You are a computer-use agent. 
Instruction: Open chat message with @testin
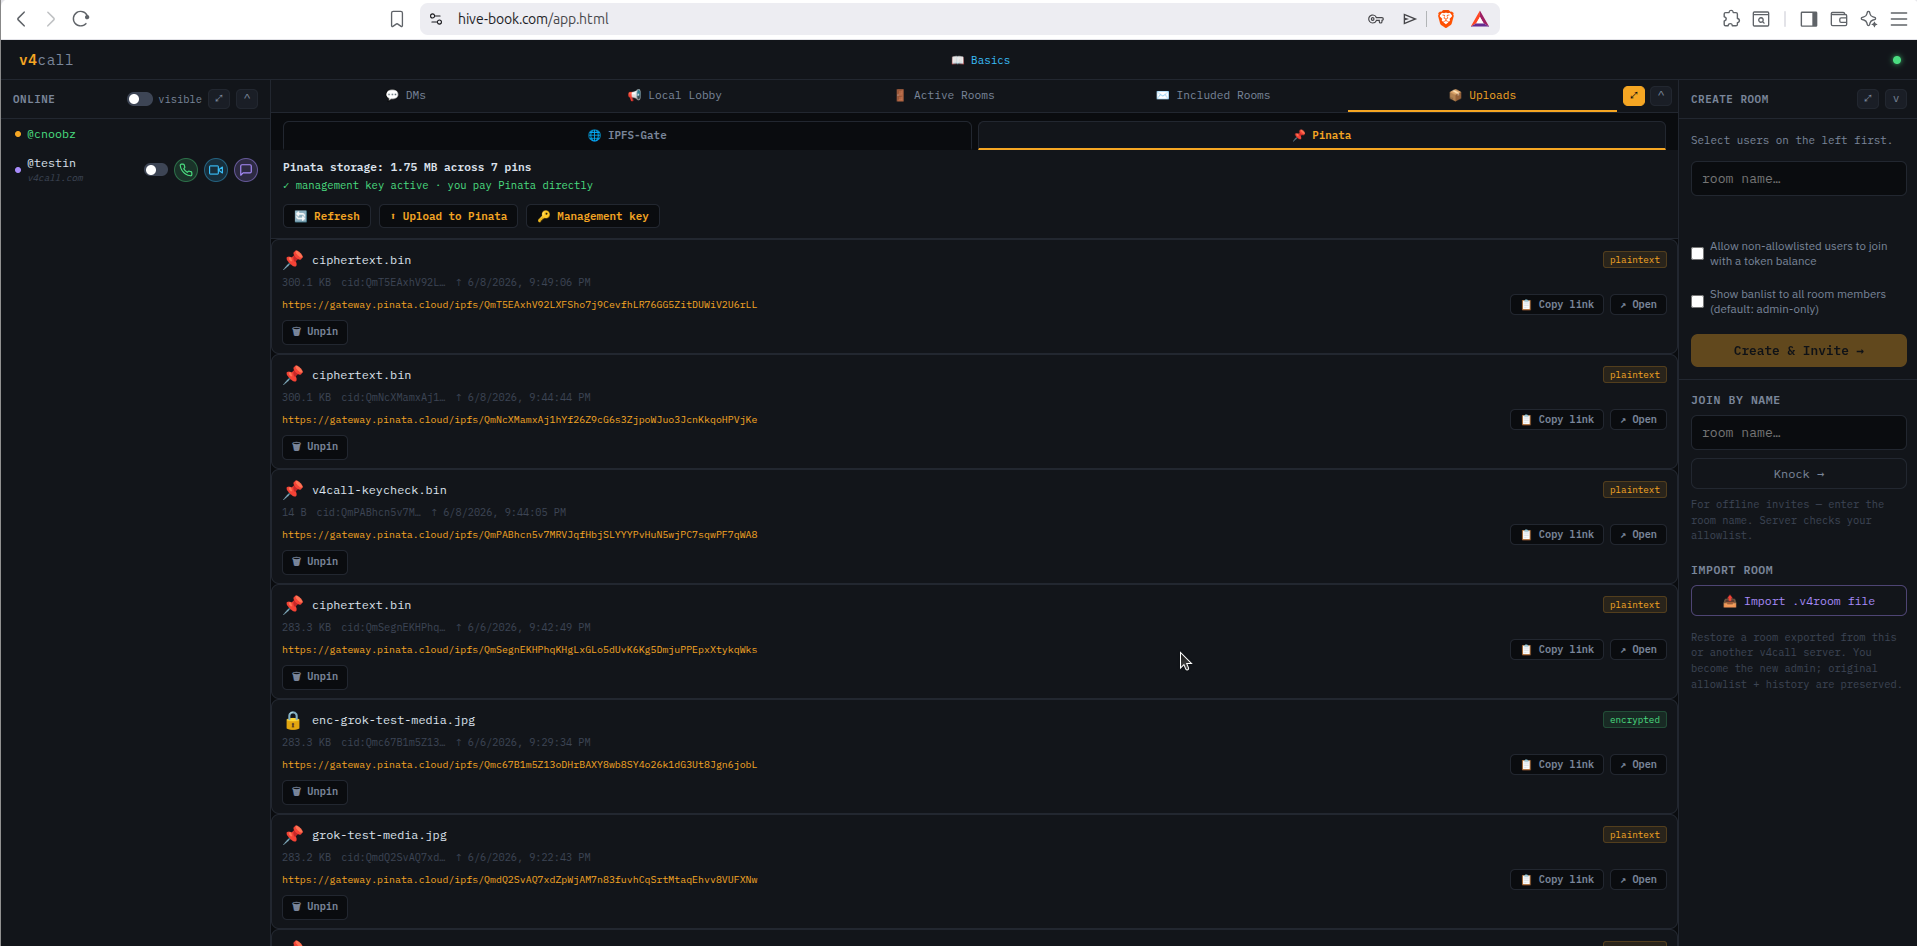pos(246,170)
